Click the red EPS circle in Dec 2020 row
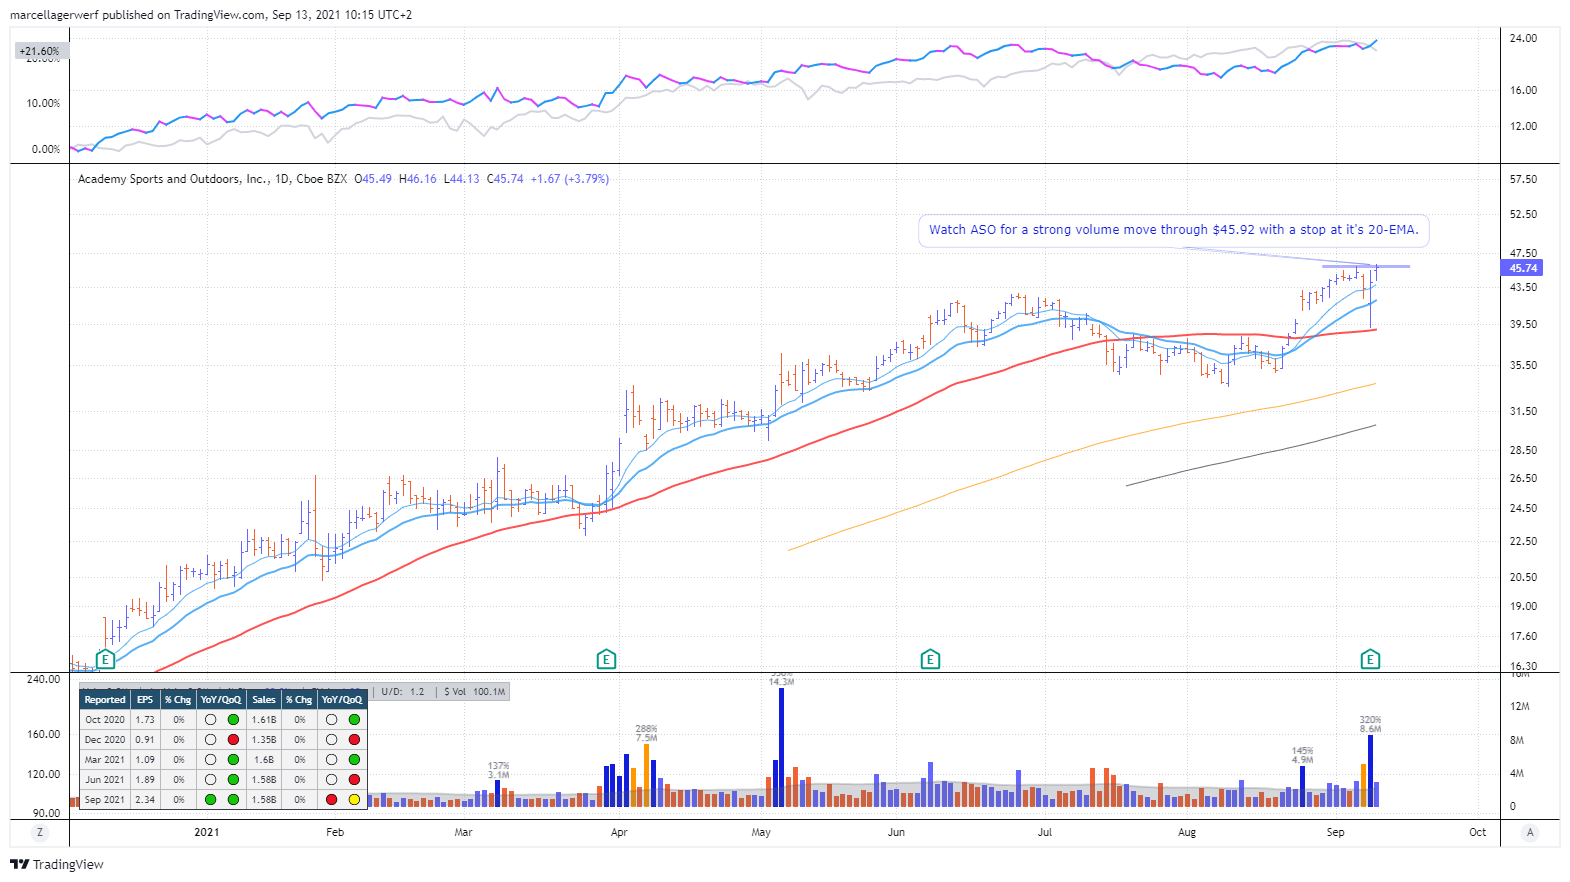Viewport: 1570px width, 882px height. click(233, 740)
